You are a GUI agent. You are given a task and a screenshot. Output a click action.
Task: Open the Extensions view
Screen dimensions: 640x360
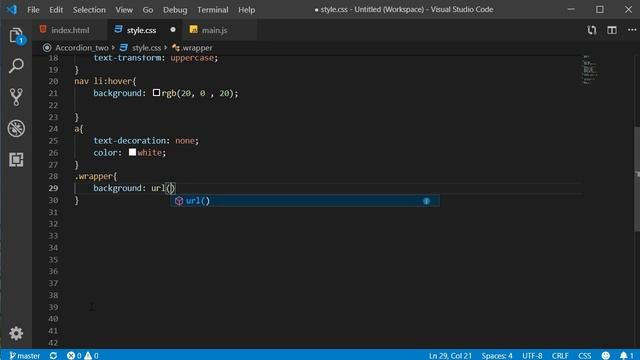[16, 160]
